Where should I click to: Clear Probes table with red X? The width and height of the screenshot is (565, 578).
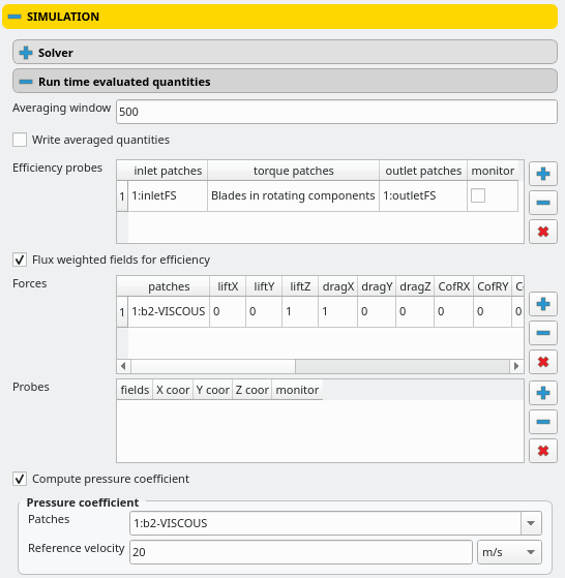point(543,450)
